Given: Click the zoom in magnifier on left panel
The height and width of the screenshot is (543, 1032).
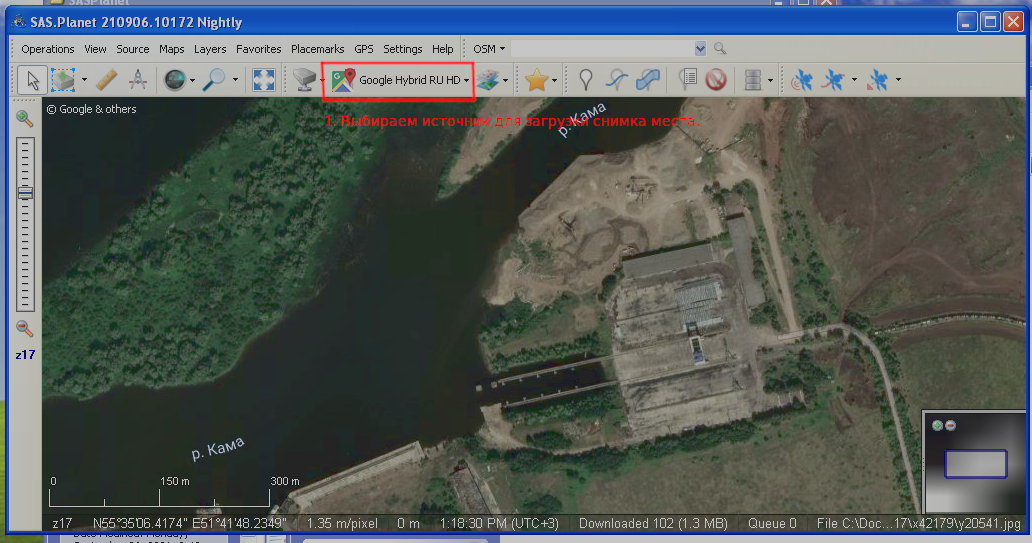Looking at the screenshot, I should [25, 119].
